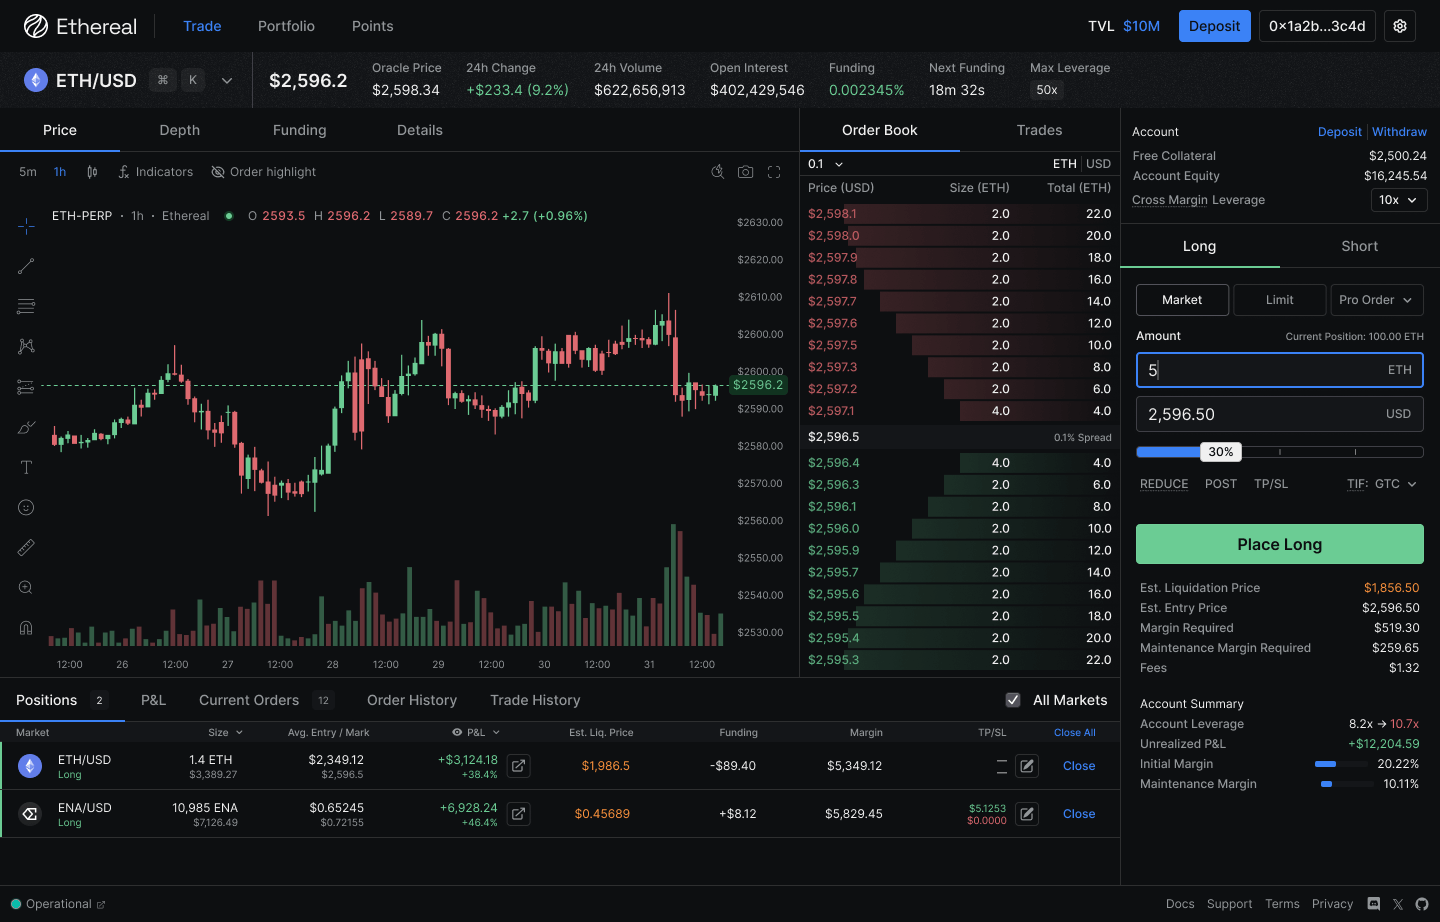Open the 10x cross margin leverage dropdown
The height and width of the screenshot is (922, 1440).
pos(1399,200)
